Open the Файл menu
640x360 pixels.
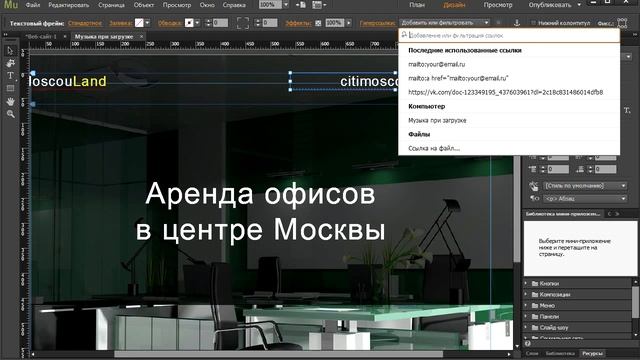pyautogui.click(x=33, y=5)
